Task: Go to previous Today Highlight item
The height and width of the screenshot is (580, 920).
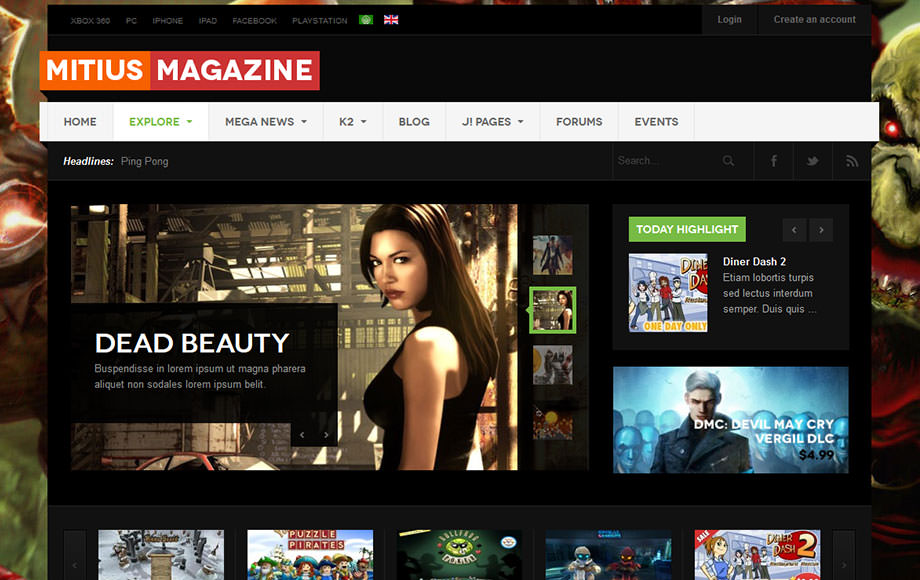Action: click(795, 230)
